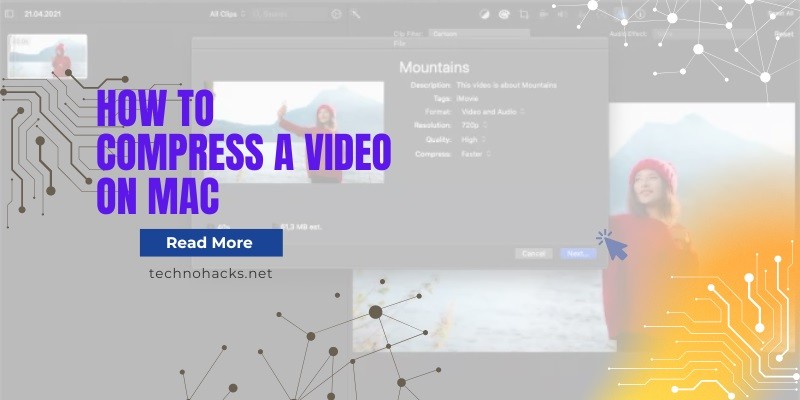Screen dimensions: 800x400
Task: Open the All Clips filter dropdown
Action: (227, 14)
